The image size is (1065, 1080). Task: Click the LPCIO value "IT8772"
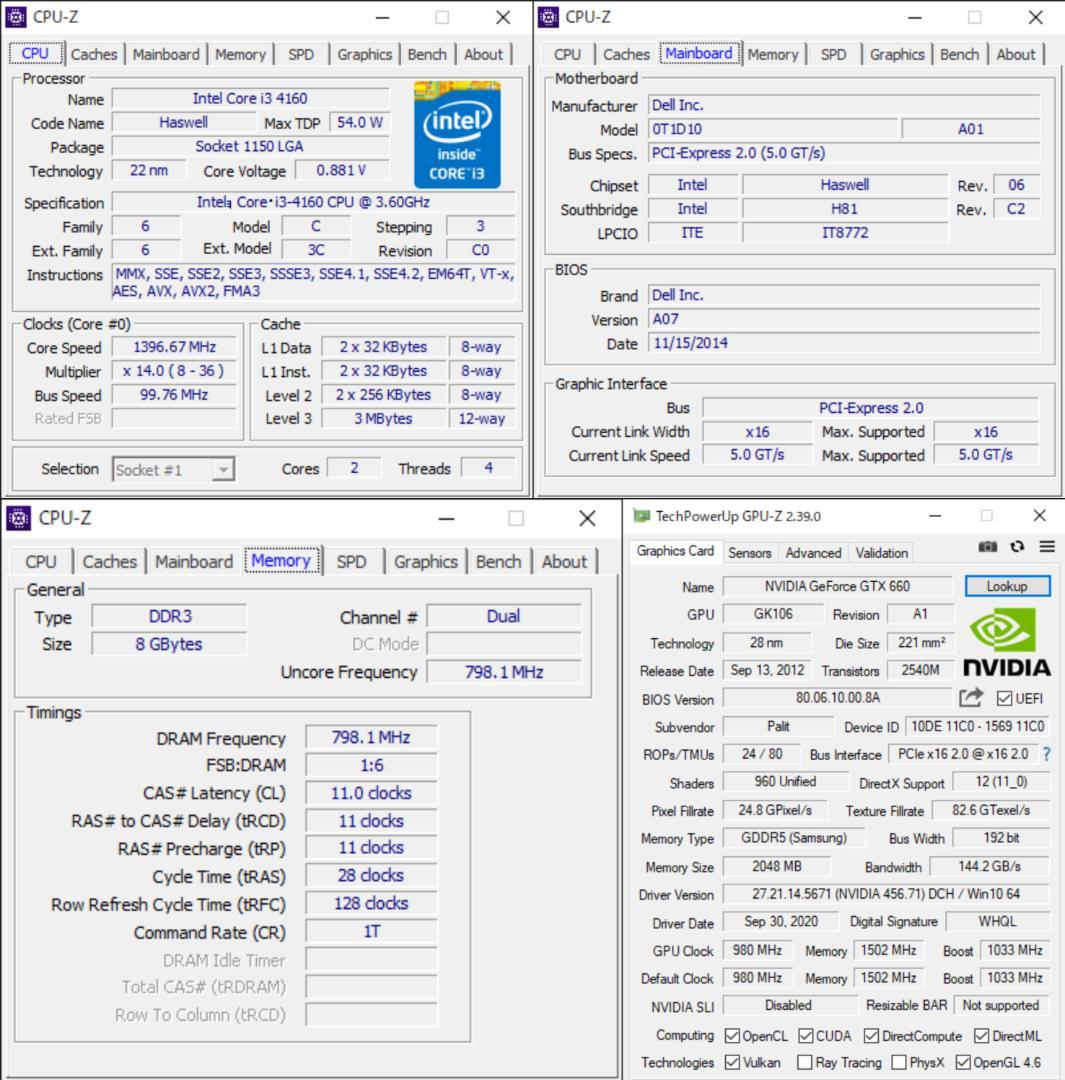pyautogui.click(x=845, y=233)
